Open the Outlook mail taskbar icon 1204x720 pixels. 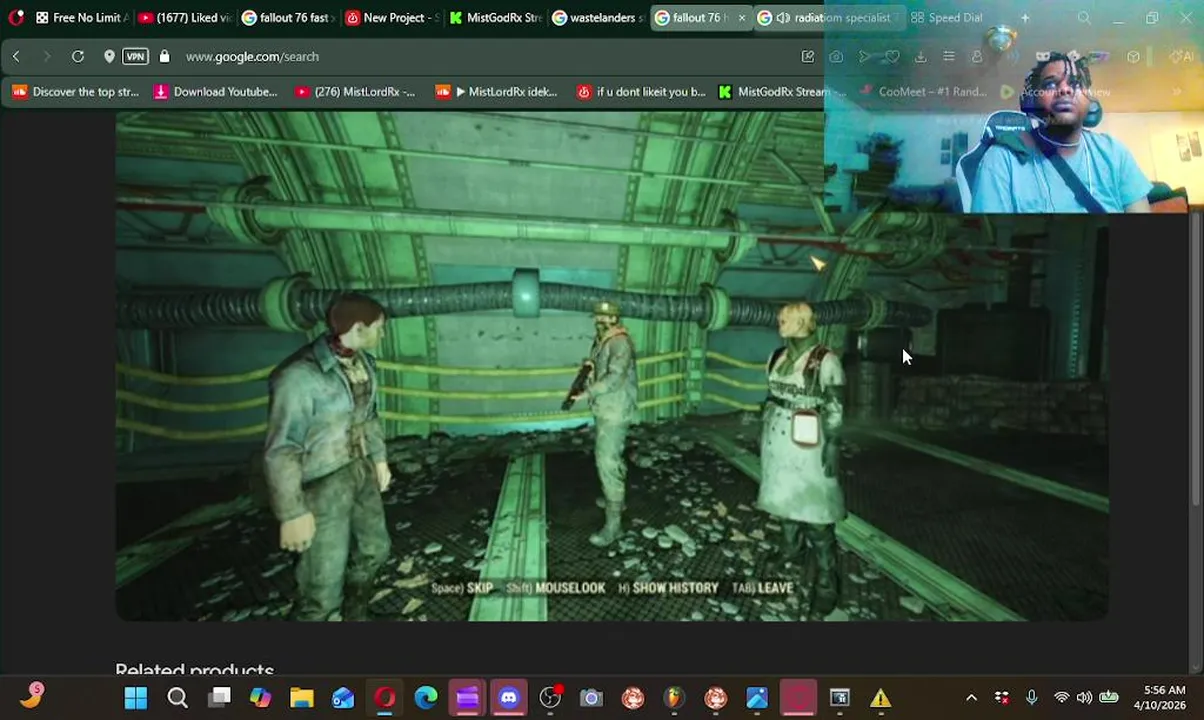point(343,698)
